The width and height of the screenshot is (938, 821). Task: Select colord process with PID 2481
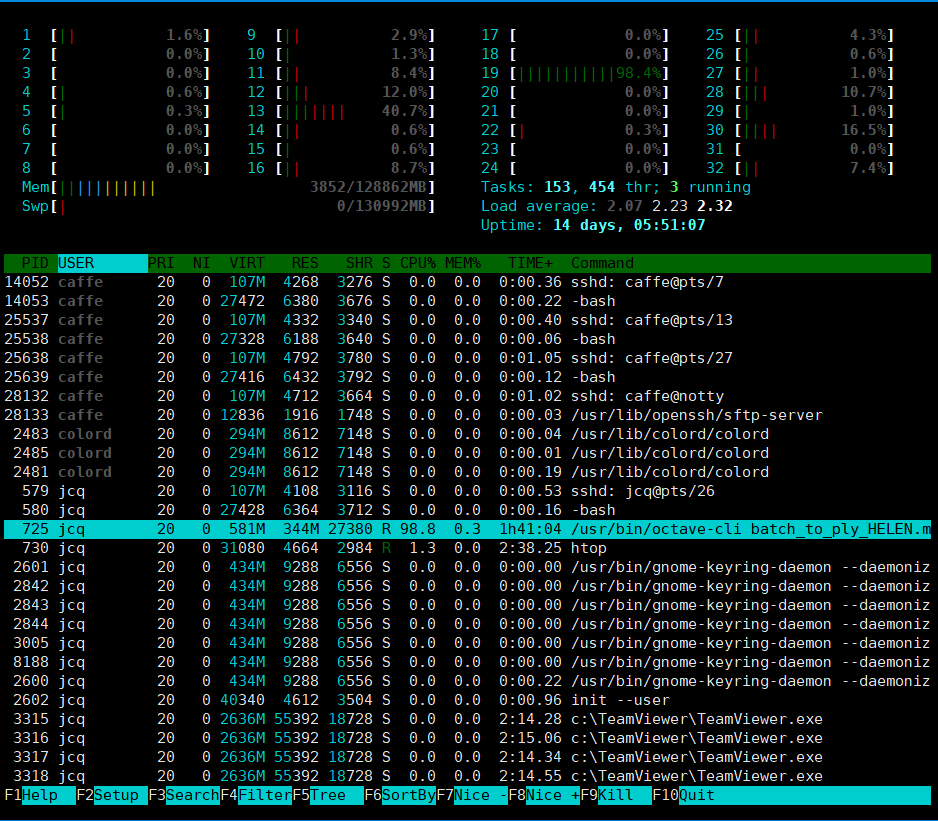pos(467,473)
